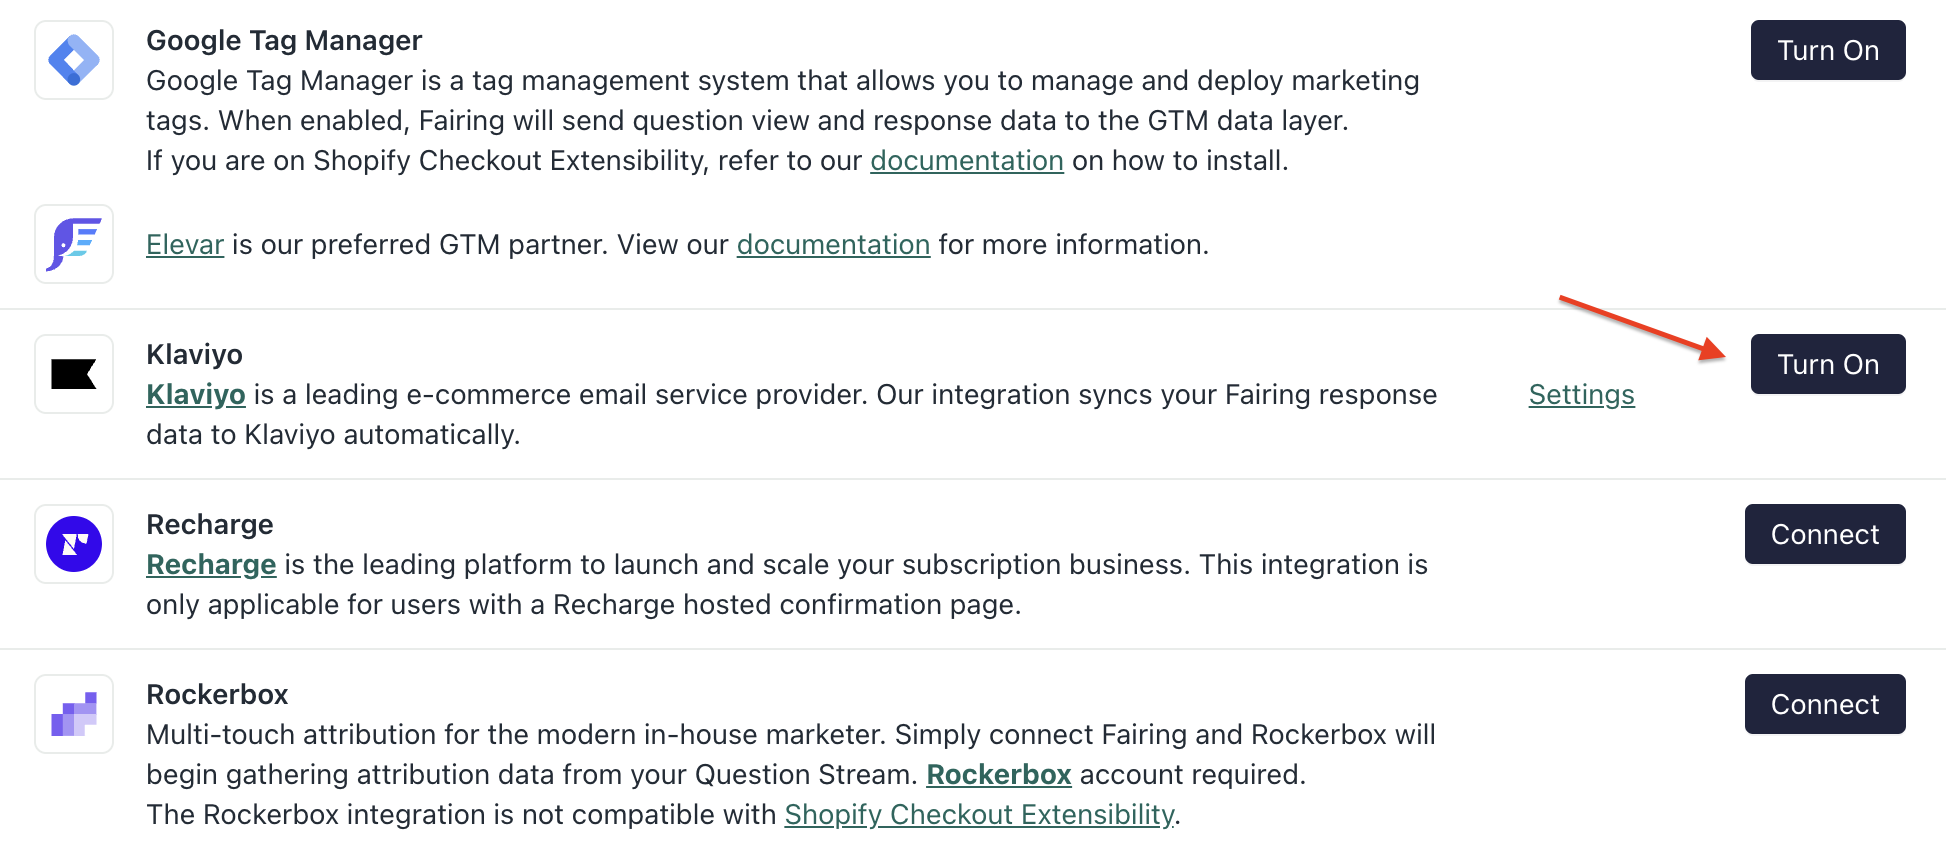Click the Elevar logo icon

pos(74,244)
